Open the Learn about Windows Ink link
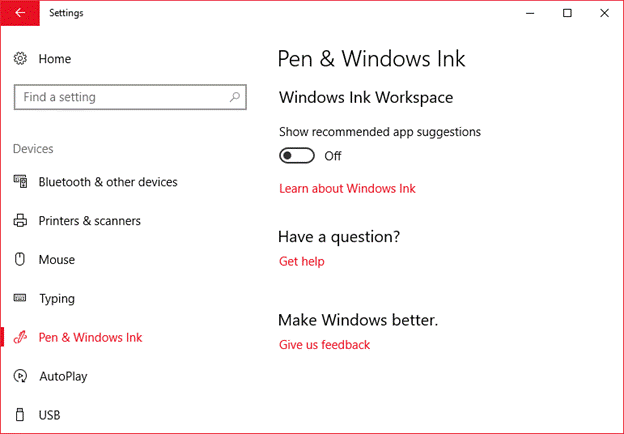This screenshot has height=434, width=624. (x=347, y=188)
